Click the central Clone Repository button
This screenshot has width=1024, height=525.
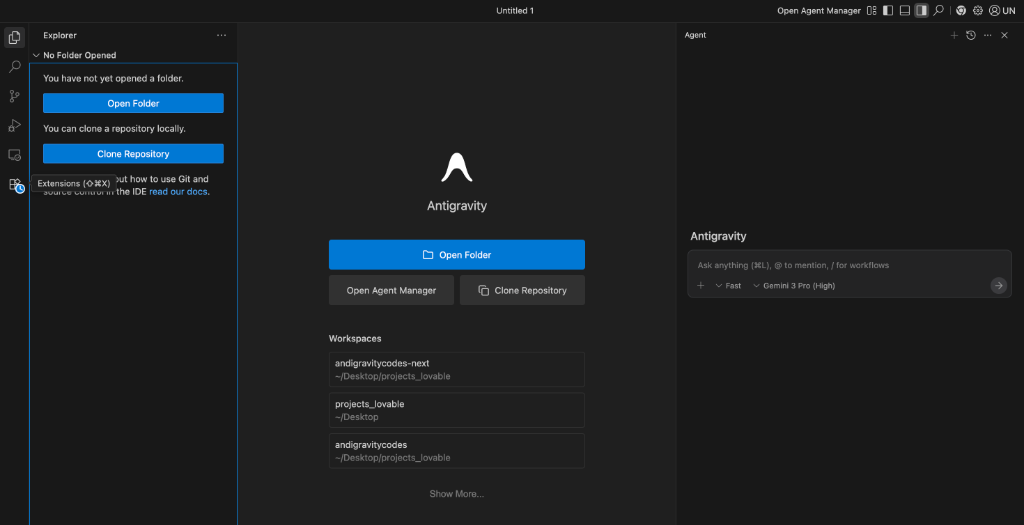pos(522,291)
